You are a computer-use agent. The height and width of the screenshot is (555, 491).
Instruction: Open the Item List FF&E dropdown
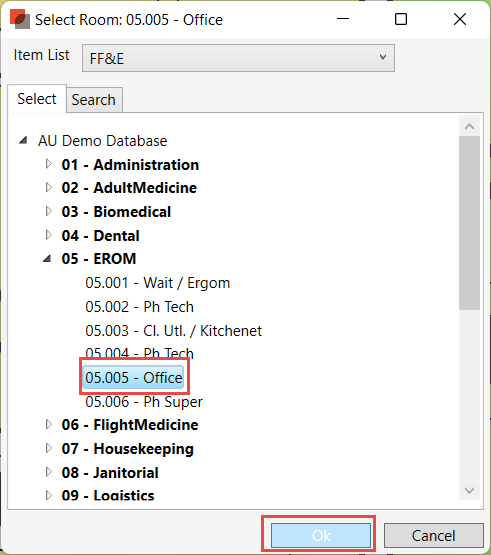click(x=238, y=58)
